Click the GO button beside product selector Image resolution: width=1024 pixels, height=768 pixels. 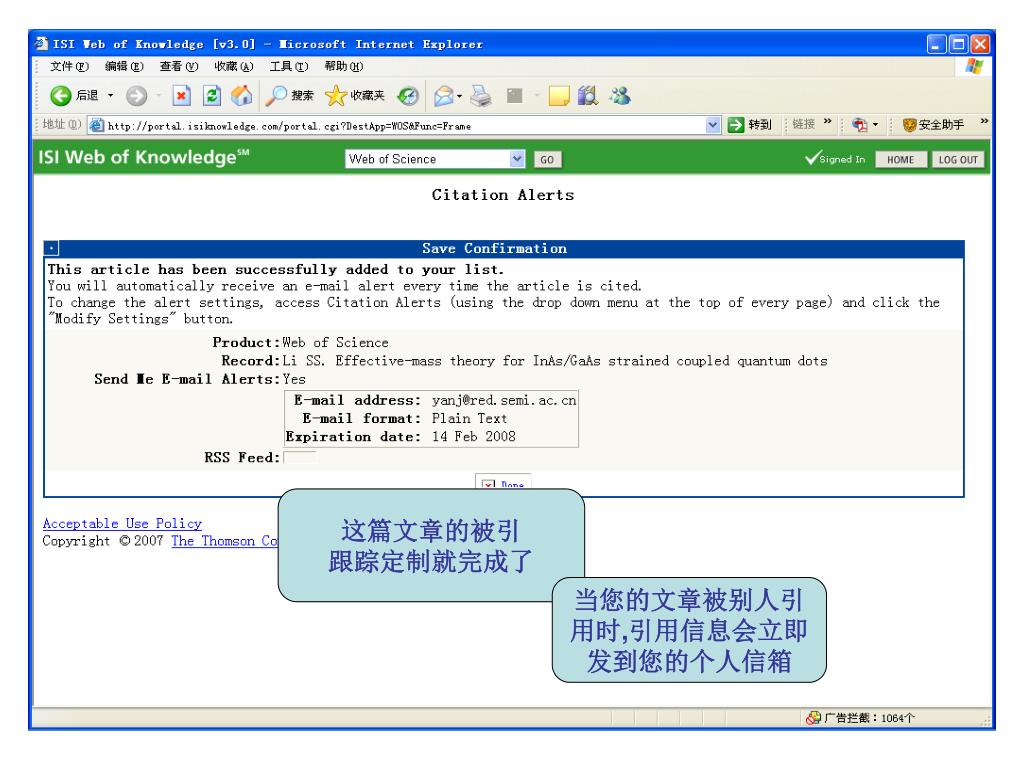547,159
